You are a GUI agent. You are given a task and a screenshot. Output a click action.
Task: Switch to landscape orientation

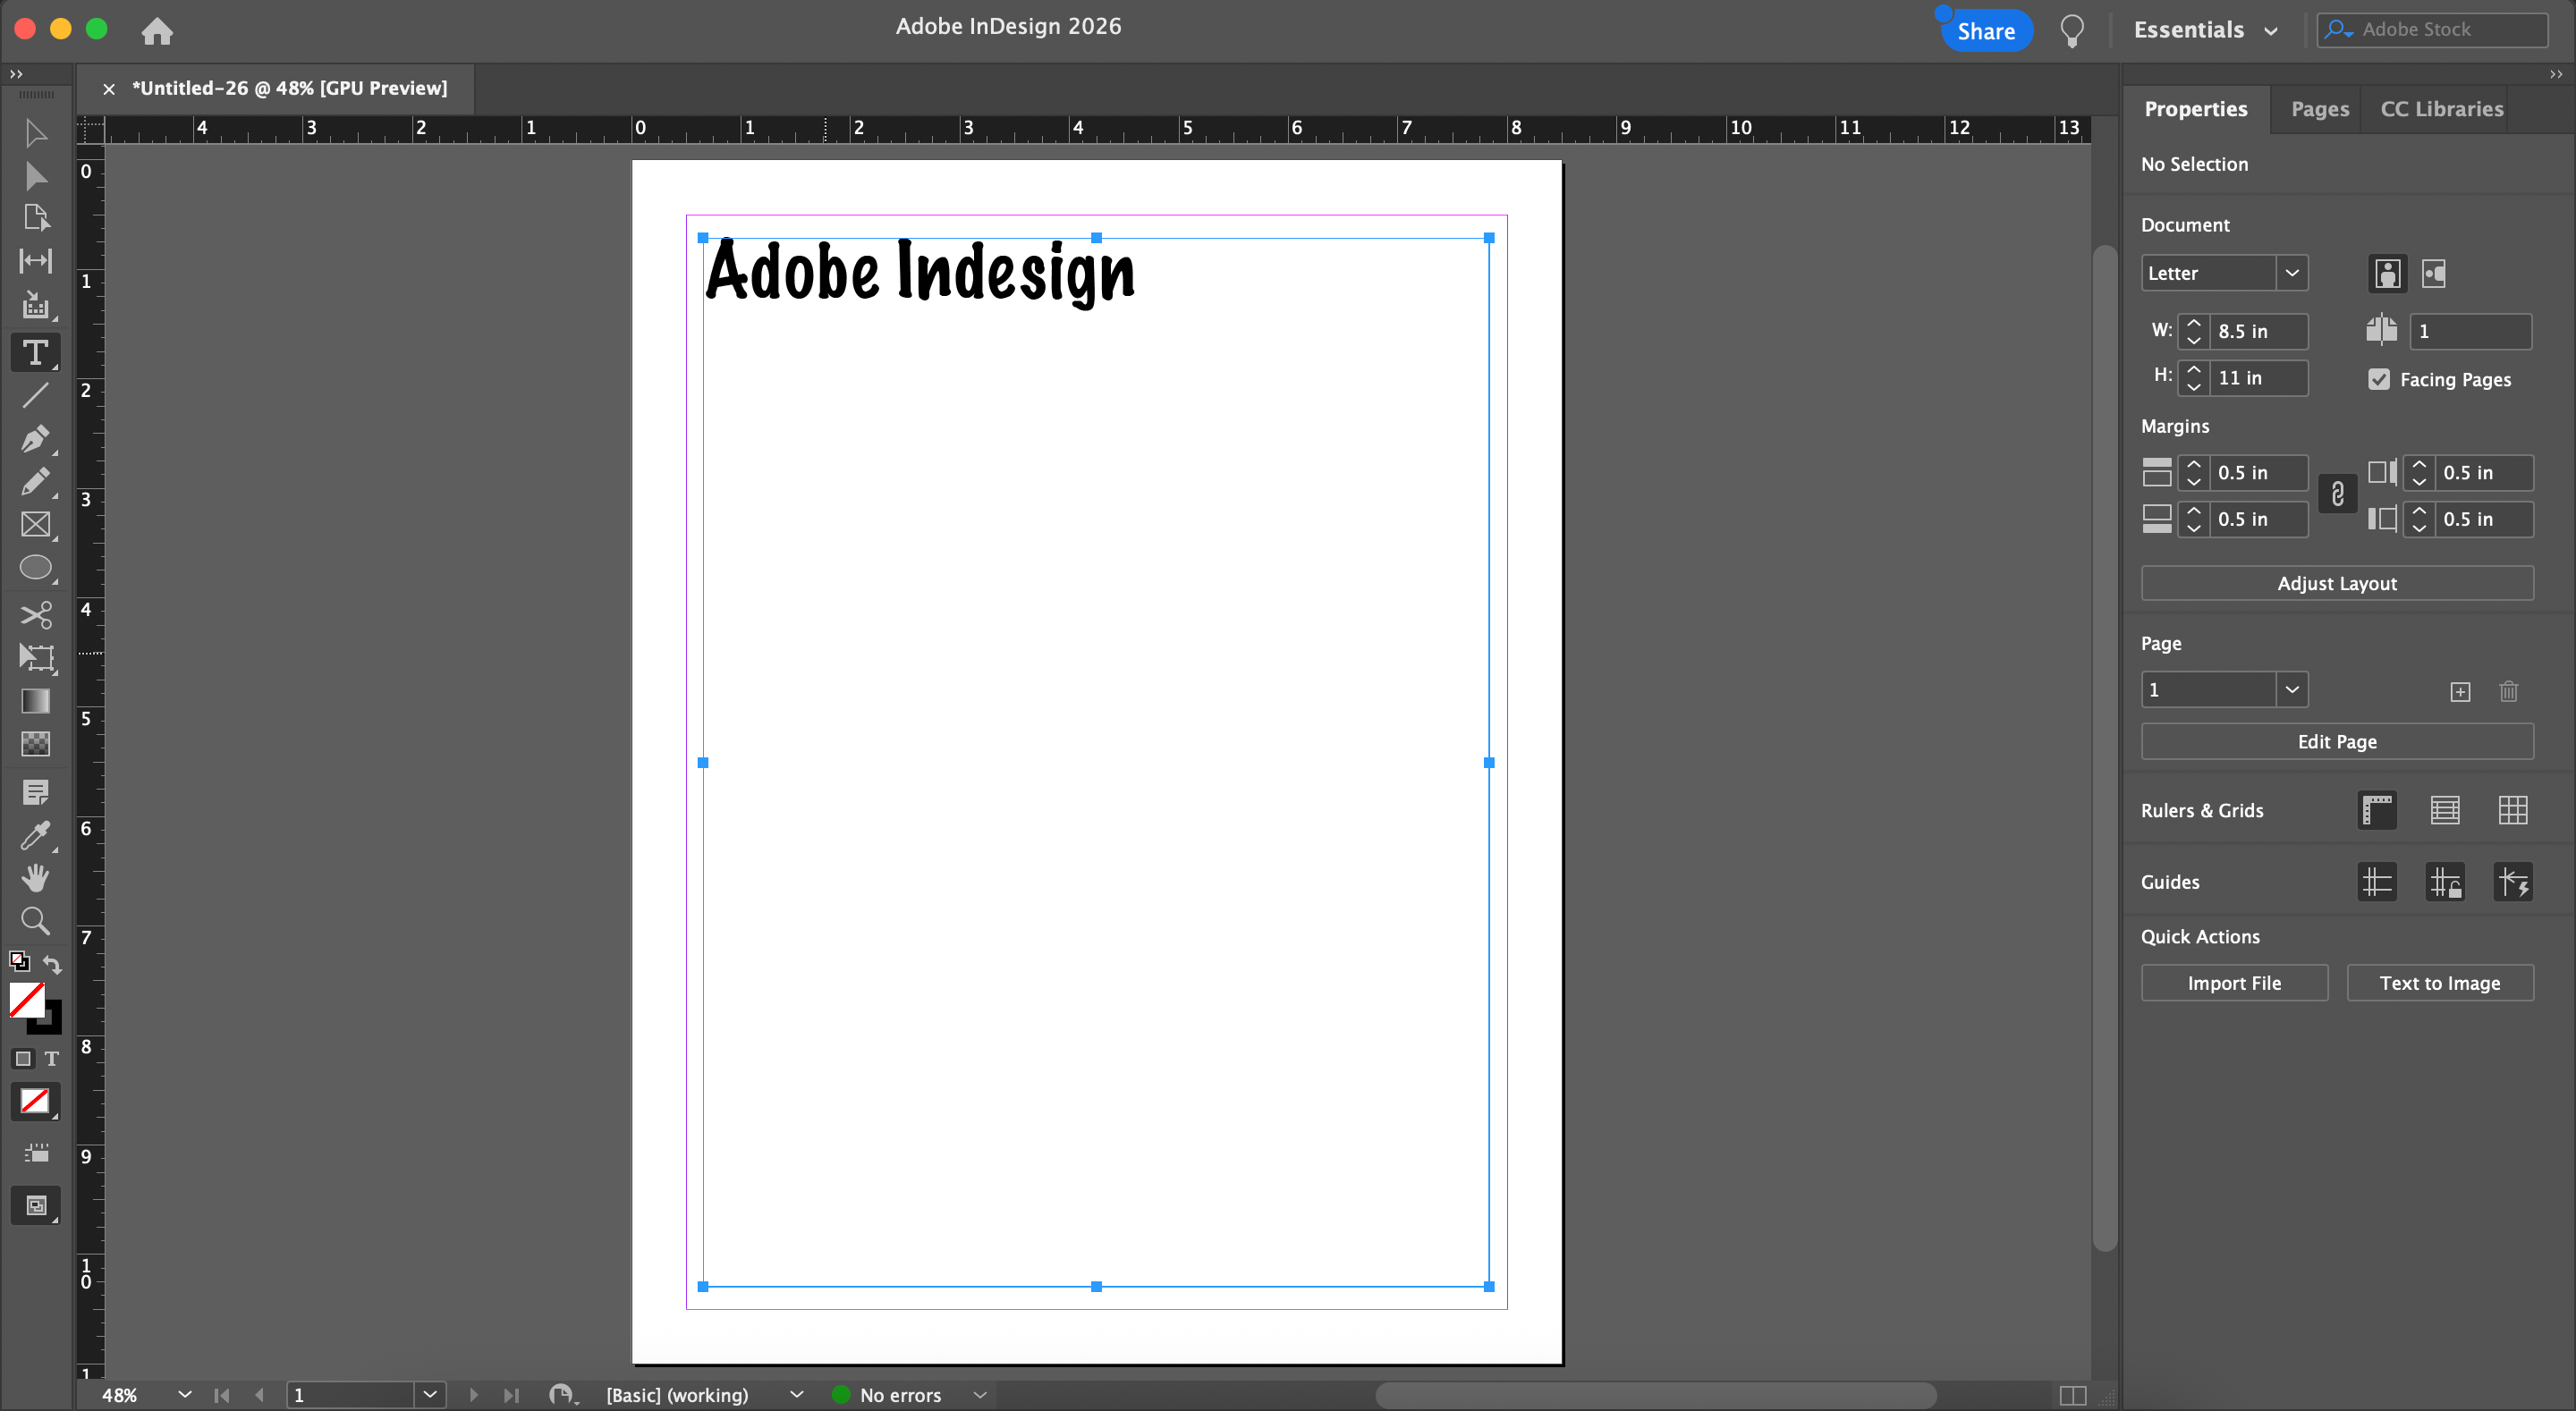pos(2433,273)
